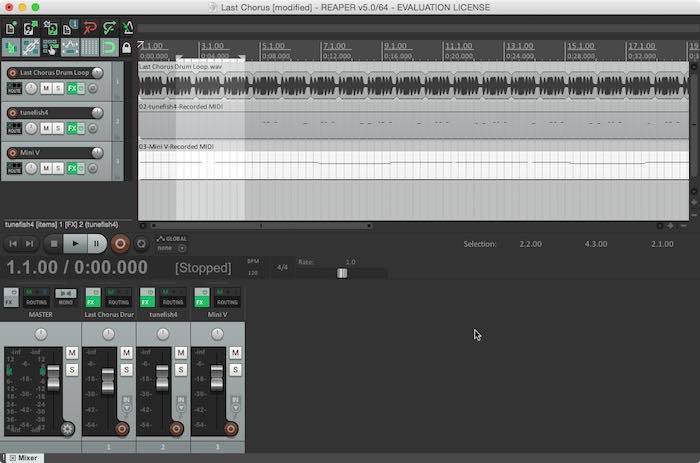Image resolution: width=700 pixels, height=463 pixels.
Task: Toggle snap via the magnet icon
Action: (108, 47)
